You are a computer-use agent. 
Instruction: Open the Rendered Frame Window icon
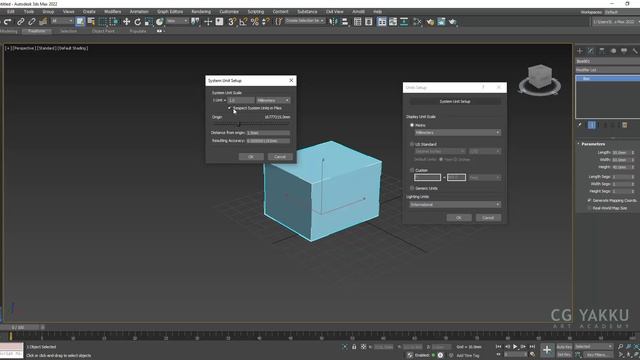click(441, 22)
